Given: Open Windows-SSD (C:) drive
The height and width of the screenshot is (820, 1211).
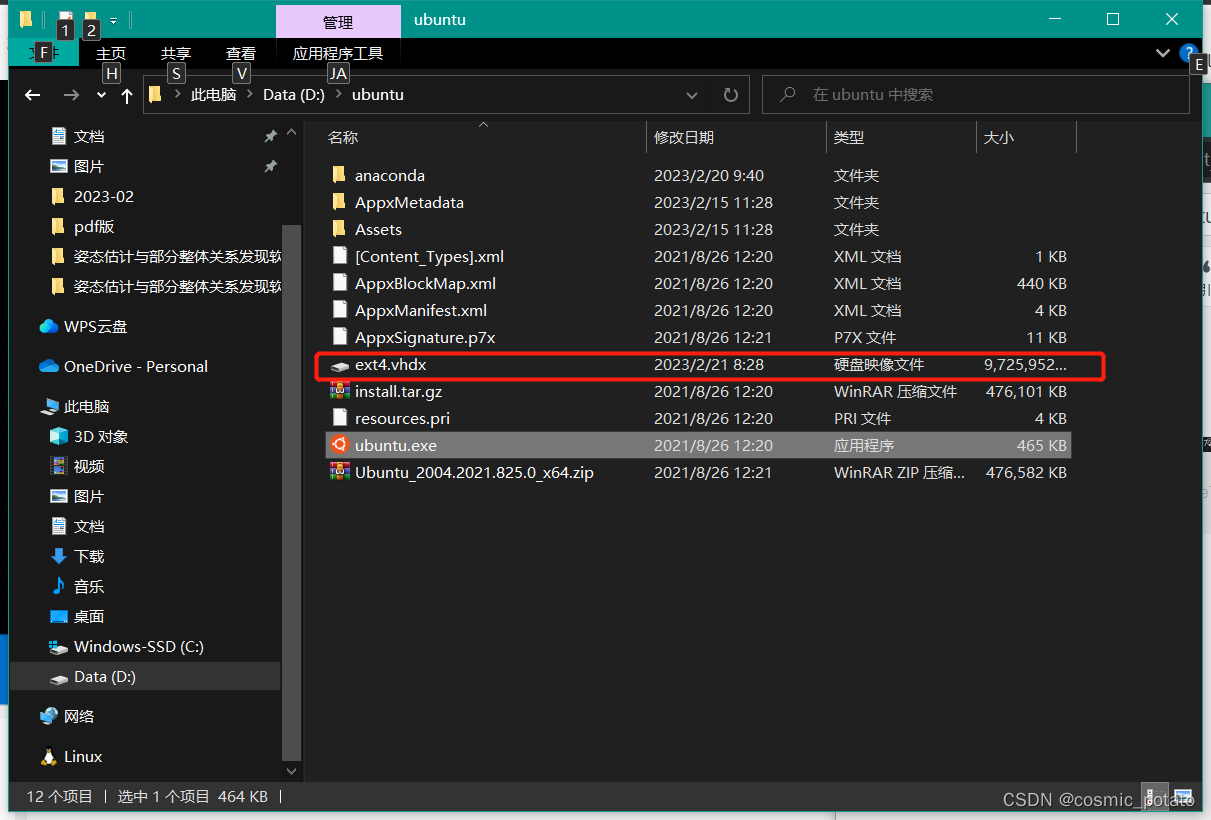Looking at the screenshot, I should tap(127, 646).
